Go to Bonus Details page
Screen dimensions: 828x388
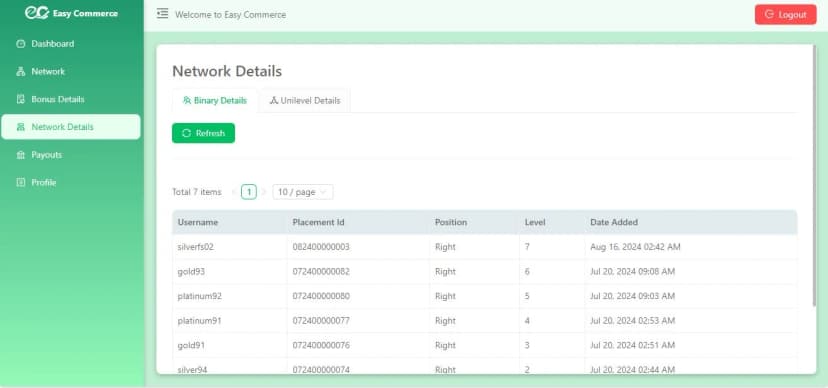tap(71, 99)
